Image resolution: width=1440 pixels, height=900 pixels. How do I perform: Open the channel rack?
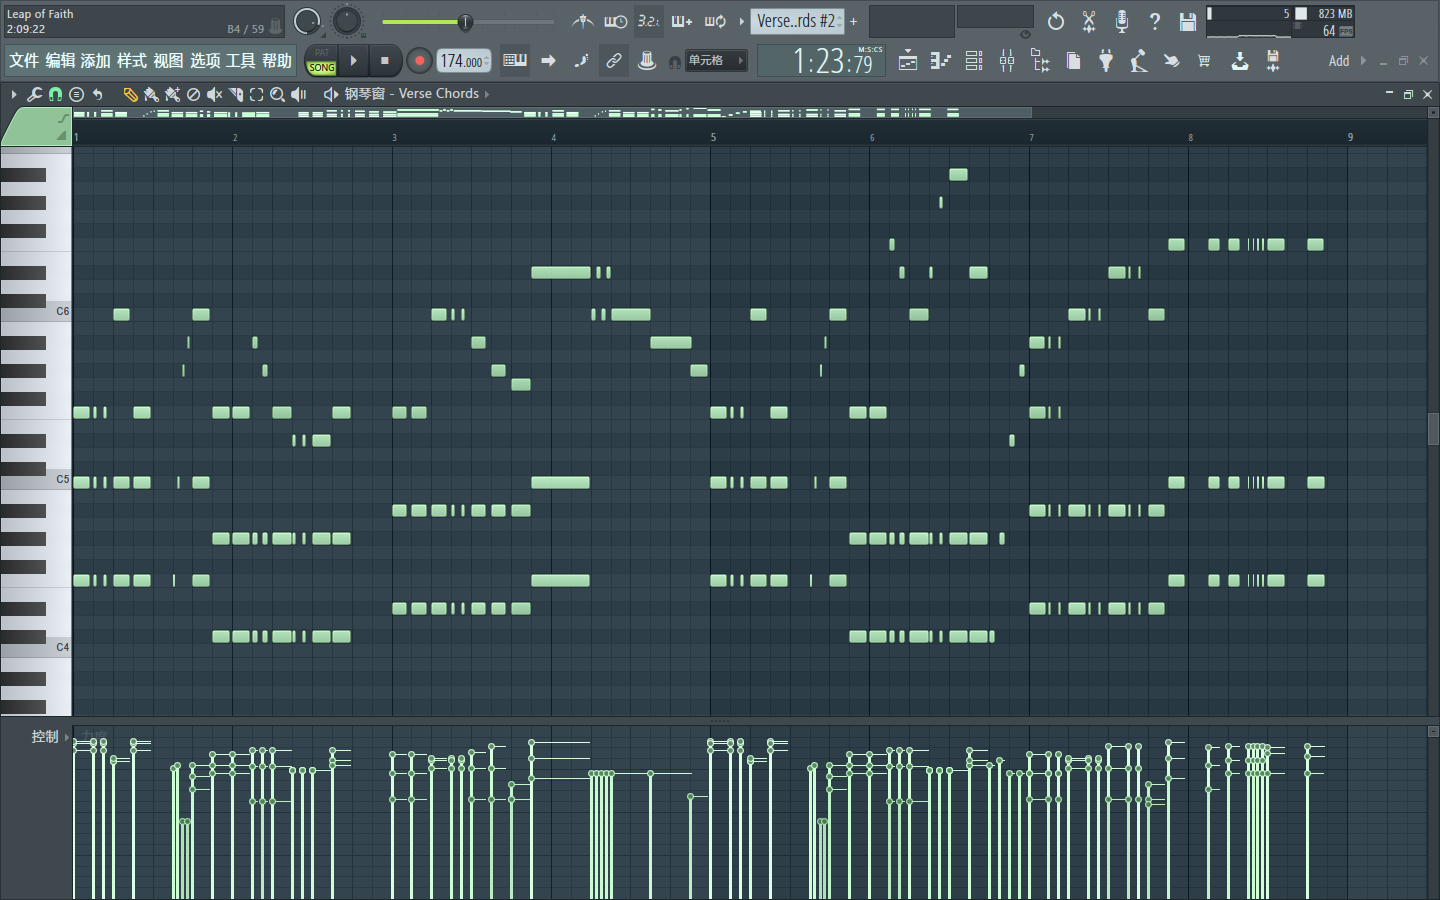pos(974,61)
